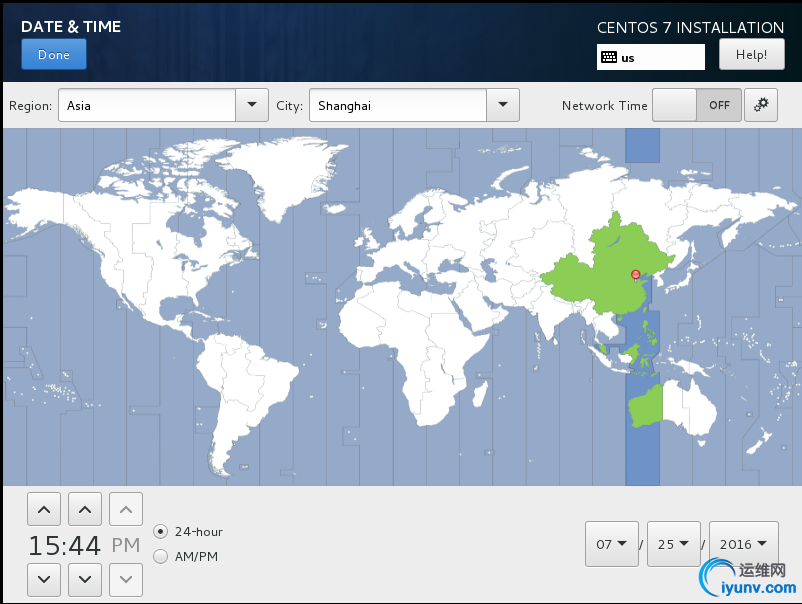Click the us keyboard layout indicator

651,57
